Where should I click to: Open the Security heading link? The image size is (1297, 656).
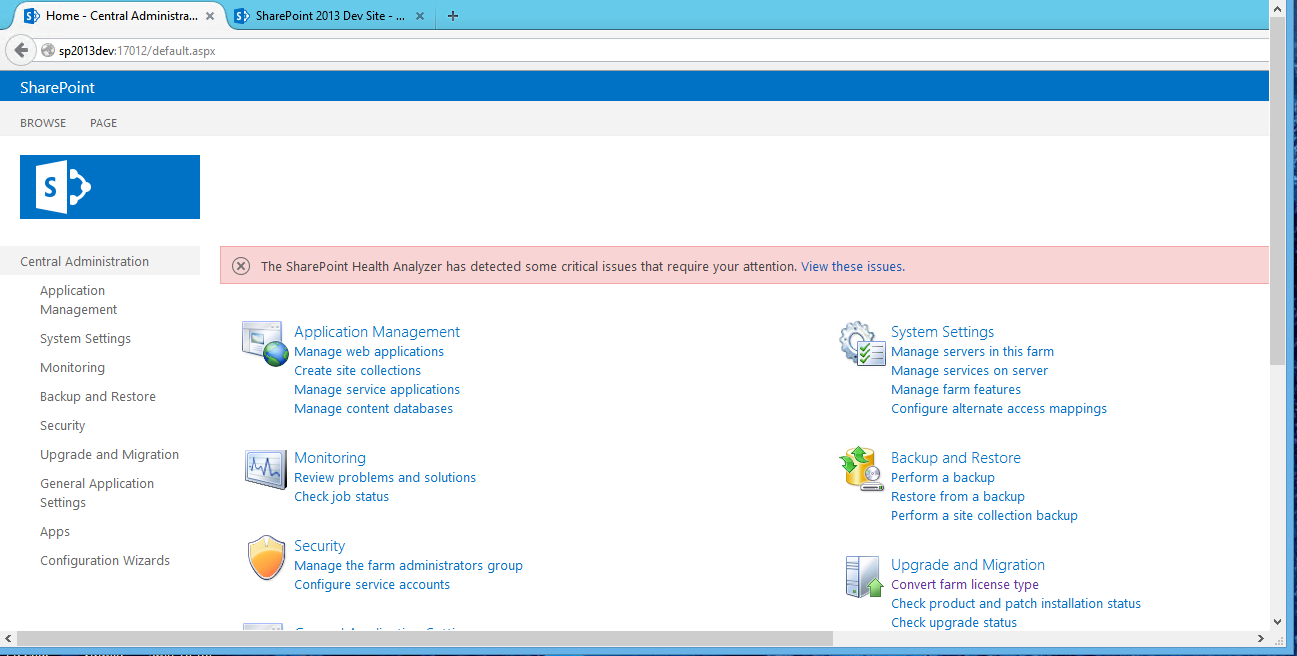click(x=319, y=546)
